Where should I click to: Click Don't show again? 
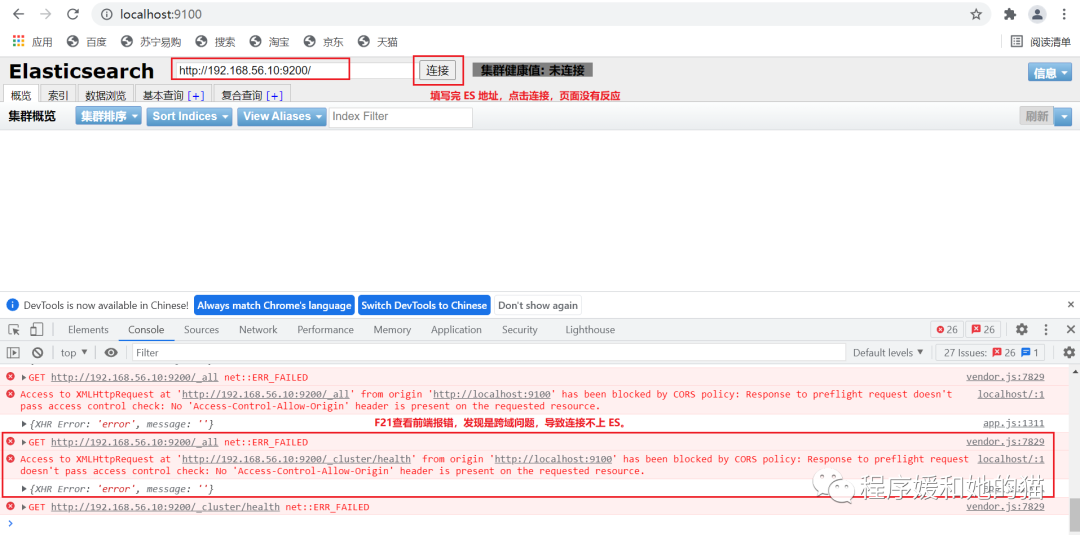coord(538,305)
